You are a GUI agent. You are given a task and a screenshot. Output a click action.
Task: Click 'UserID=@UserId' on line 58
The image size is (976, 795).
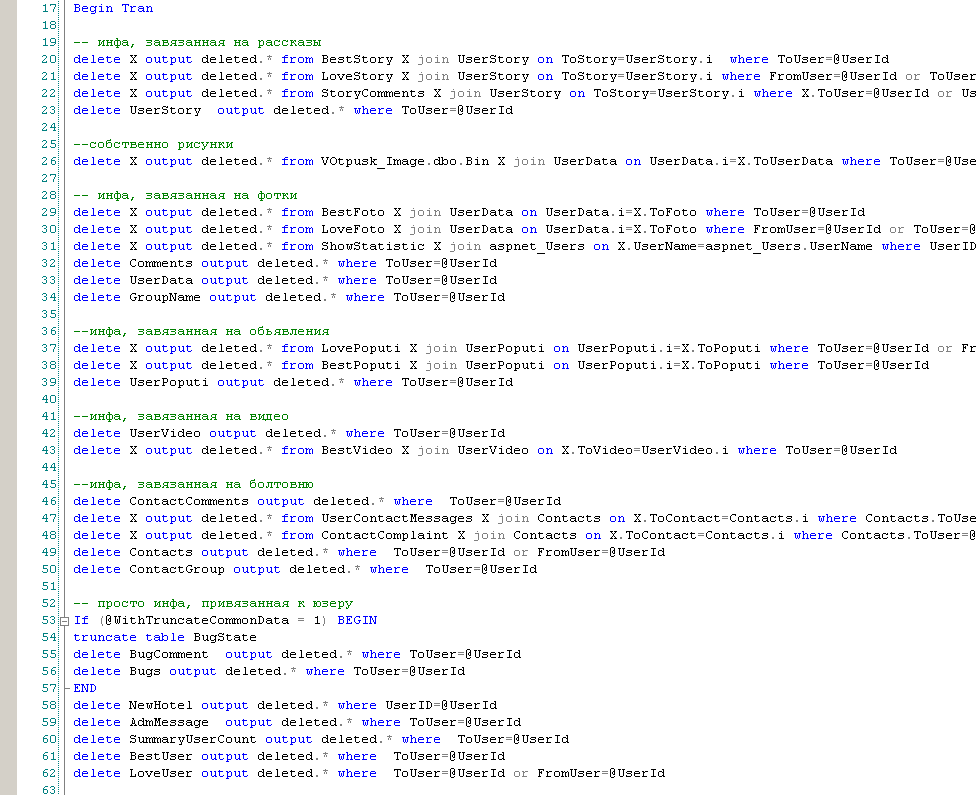coord(441,705)
